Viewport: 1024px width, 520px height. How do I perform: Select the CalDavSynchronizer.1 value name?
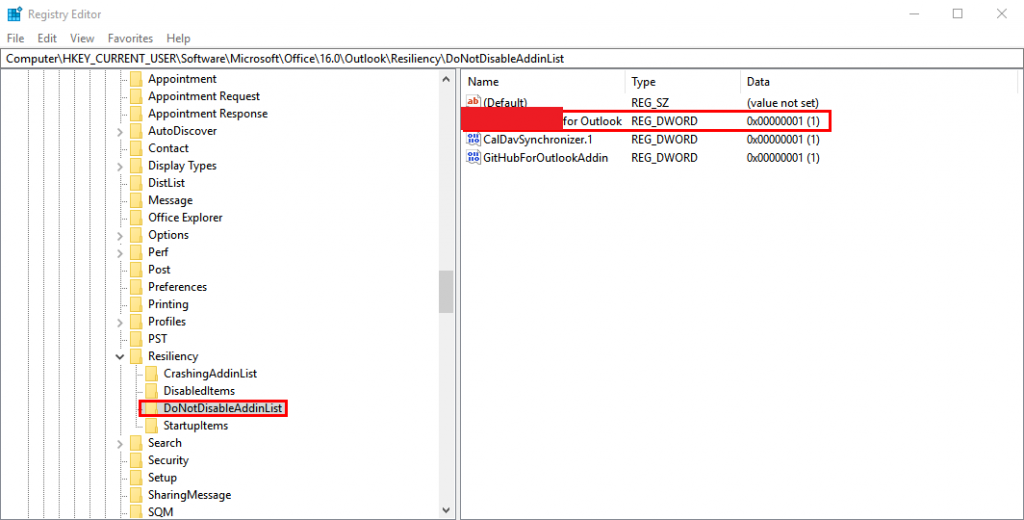pyautogui.click(x=537, y=139)
